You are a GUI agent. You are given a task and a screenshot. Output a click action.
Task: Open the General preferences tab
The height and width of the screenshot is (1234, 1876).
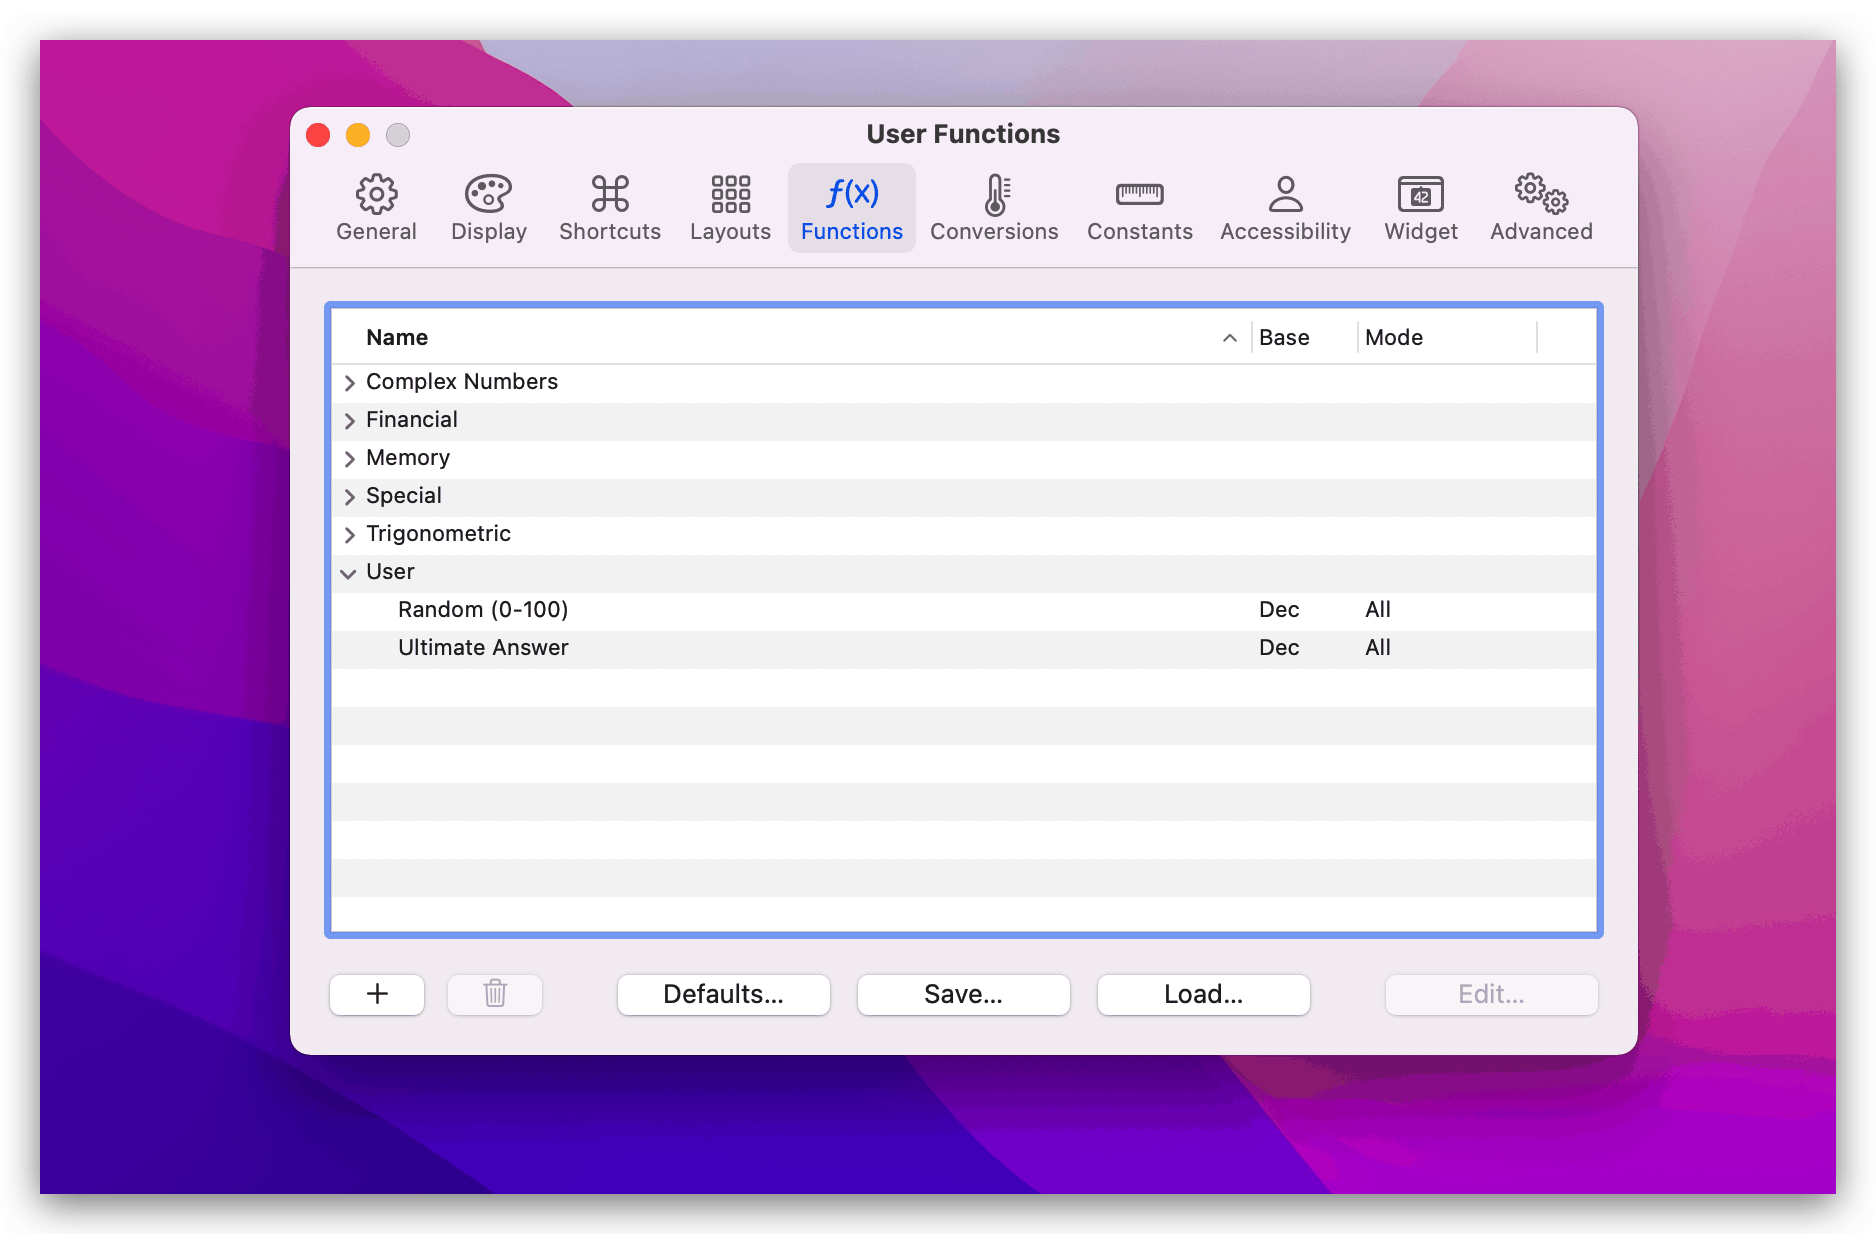click(376, 208)
